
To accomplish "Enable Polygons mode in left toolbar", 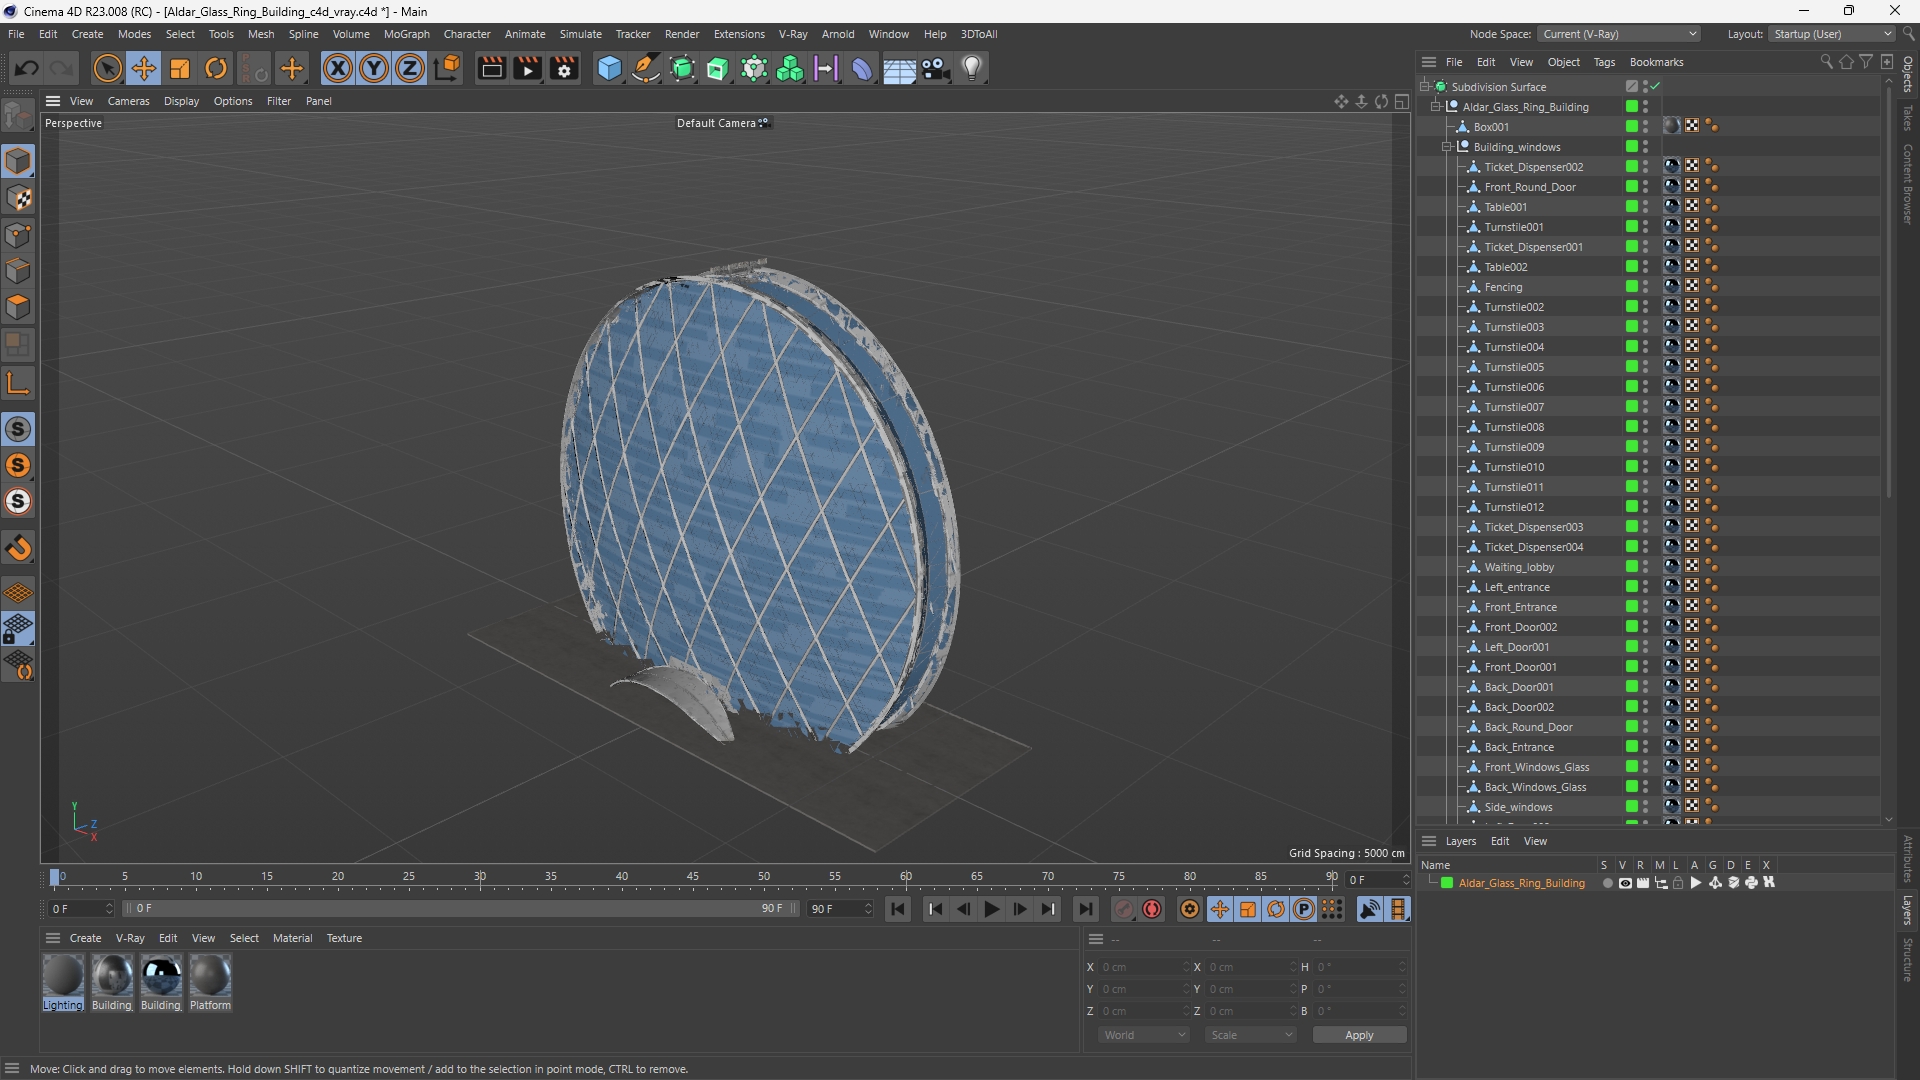I will [18, 307].
